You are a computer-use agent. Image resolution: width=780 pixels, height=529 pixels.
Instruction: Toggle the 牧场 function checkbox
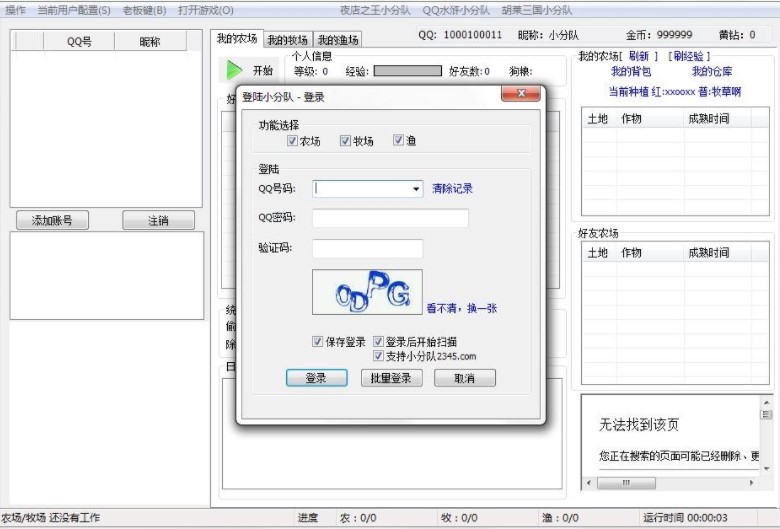pos(345,141)
